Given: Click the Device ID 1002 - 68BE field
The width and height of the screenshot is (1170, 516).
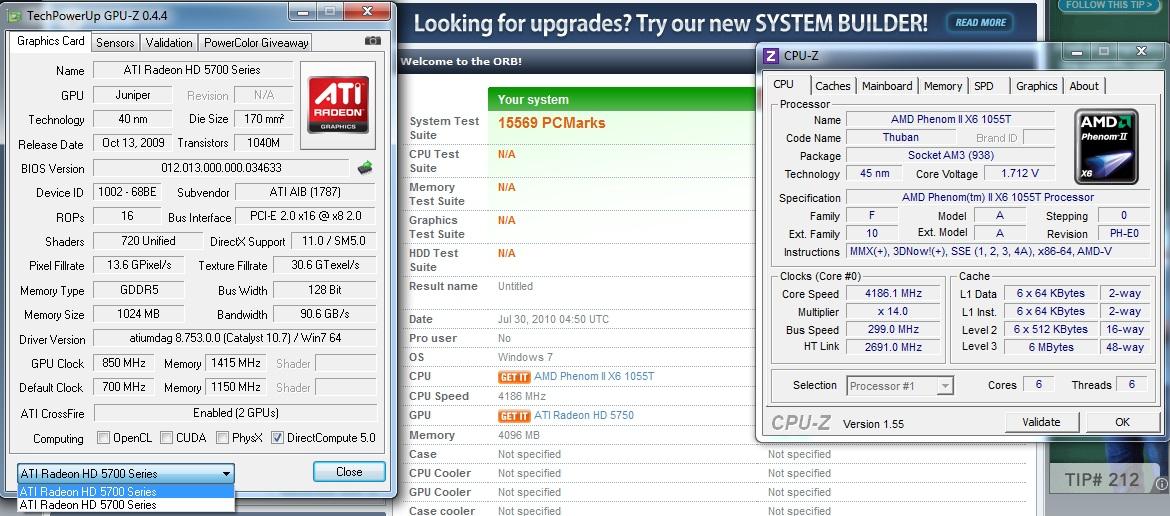Looking at the screenshot, I should [128, 192].
